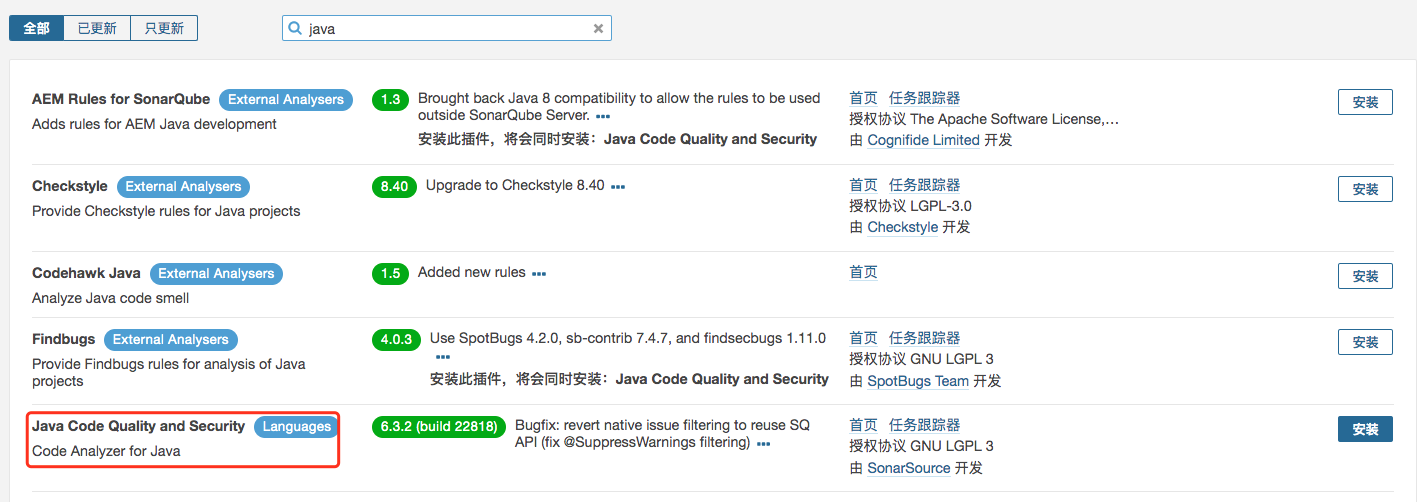Click the Checkstyle plugin title
Viewport: 1417px width, 502px height.
coord(70,186)
